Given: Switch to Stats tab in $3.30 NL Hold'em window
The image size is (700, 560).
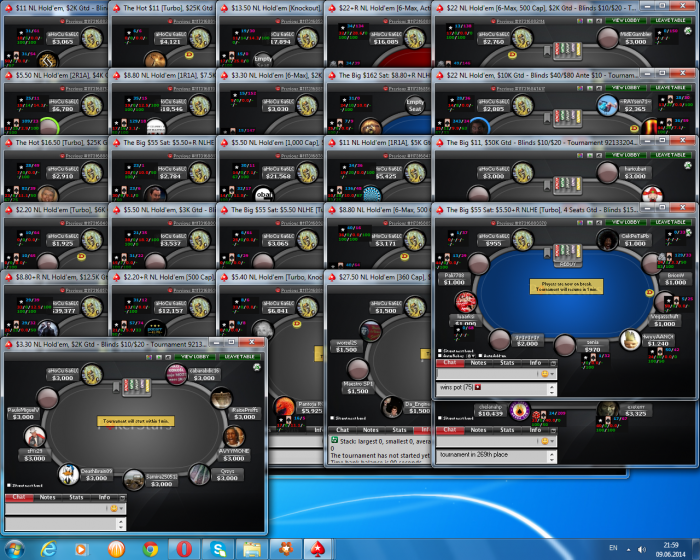Looking at the screenshot, I should (76, 497).
